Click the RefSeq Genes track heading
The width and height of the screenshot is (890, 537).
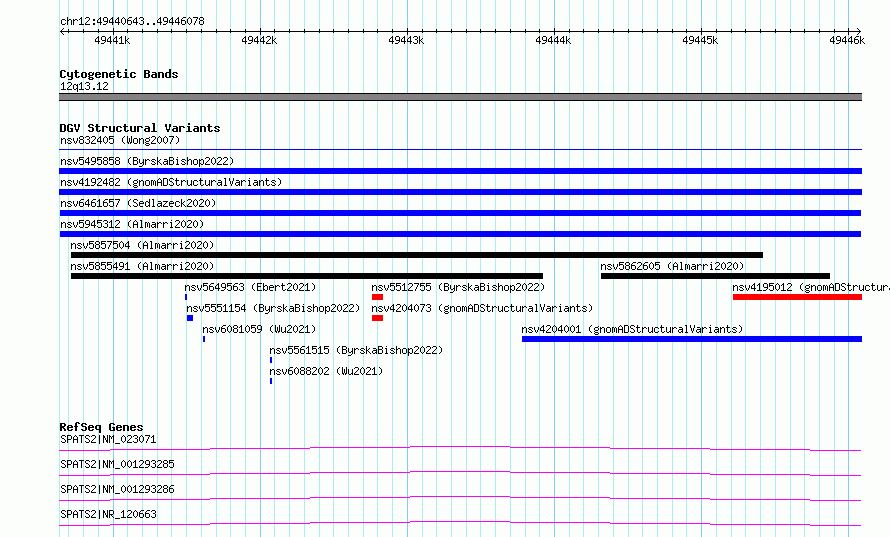(101, 427)
